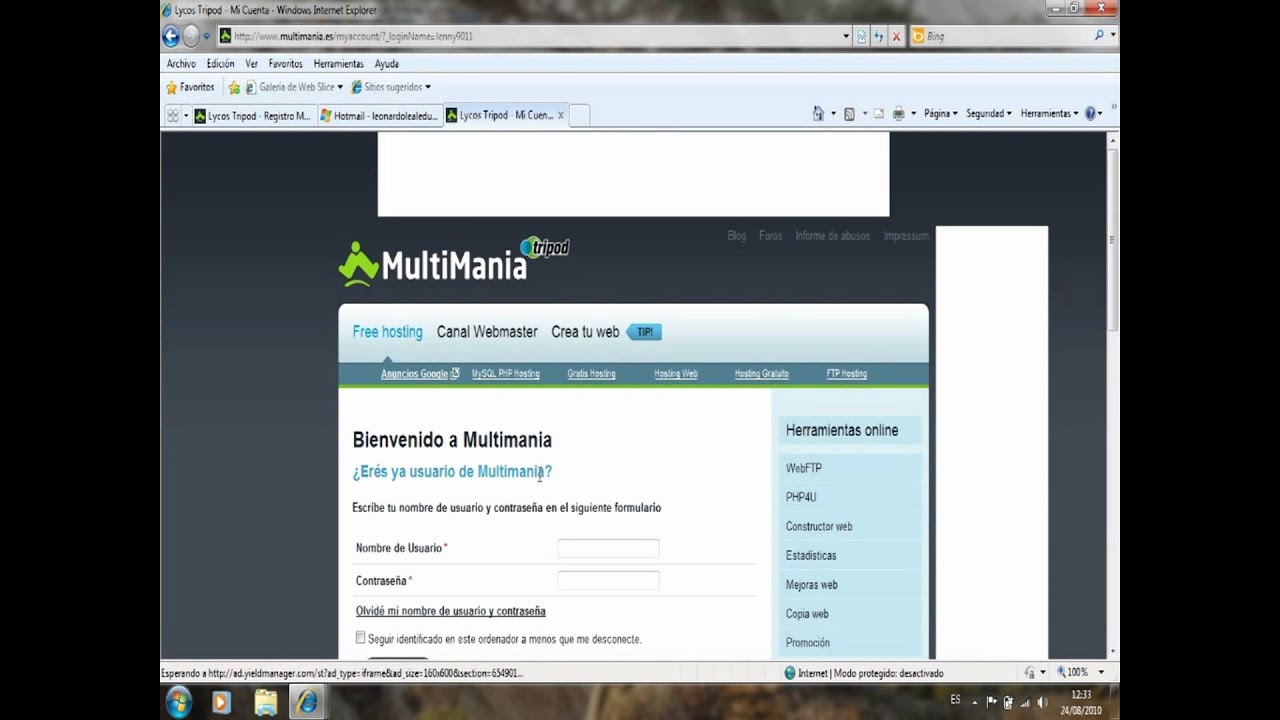1280x720 pixels.
Task: Expand the search provider dropdown arrow
Action: pos(1113,35)
